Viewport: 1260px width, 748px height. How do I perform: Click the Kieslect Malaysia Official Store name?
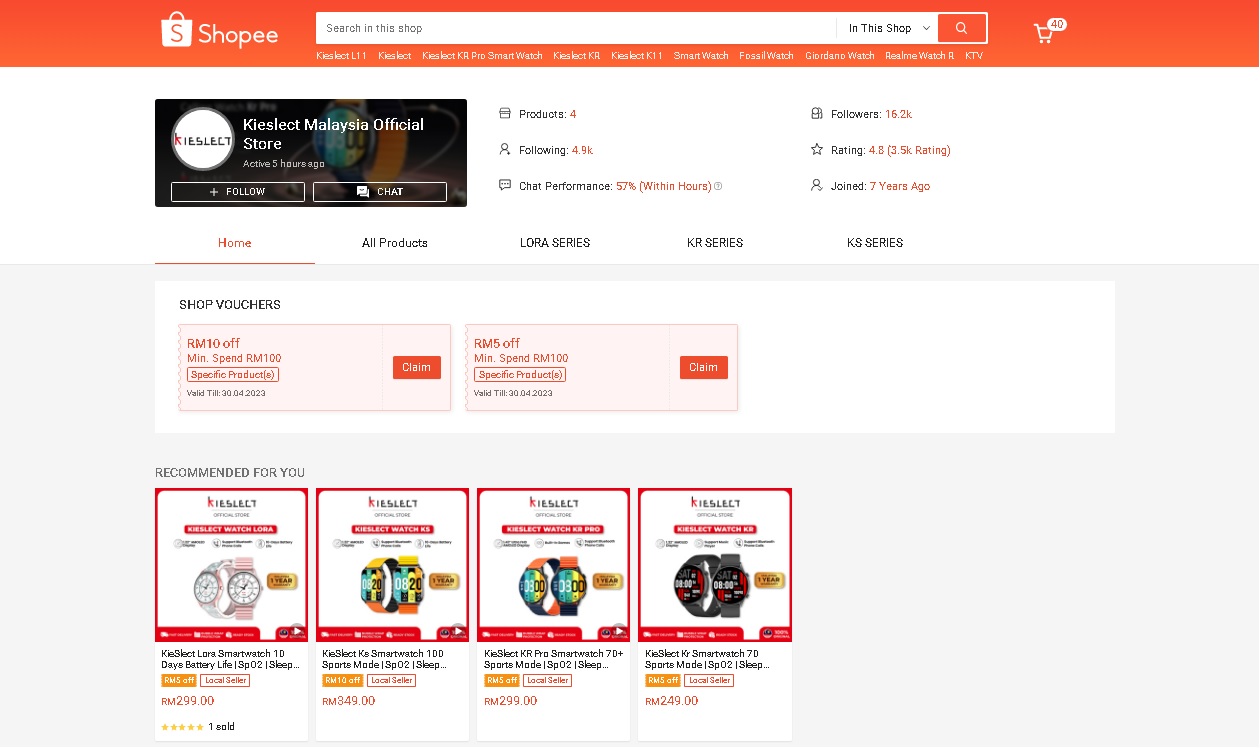tap(334, 134)
